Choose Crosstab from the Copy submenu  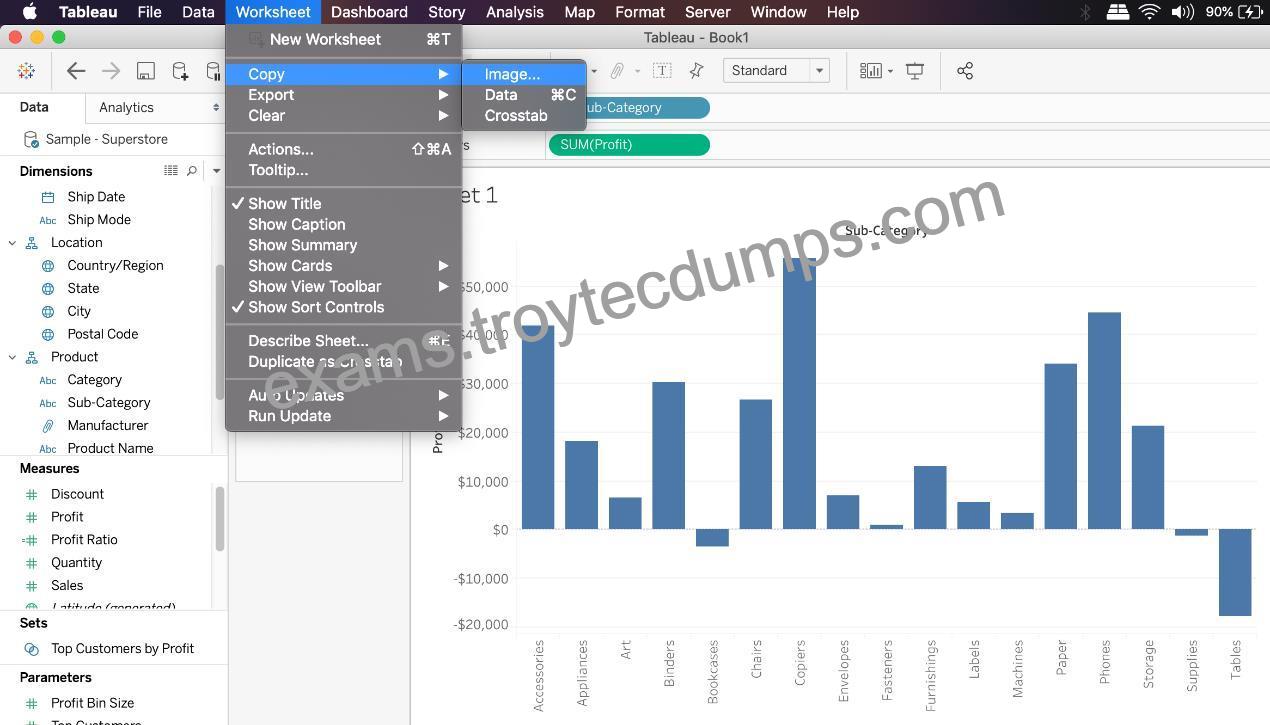[x=524, y=116]
